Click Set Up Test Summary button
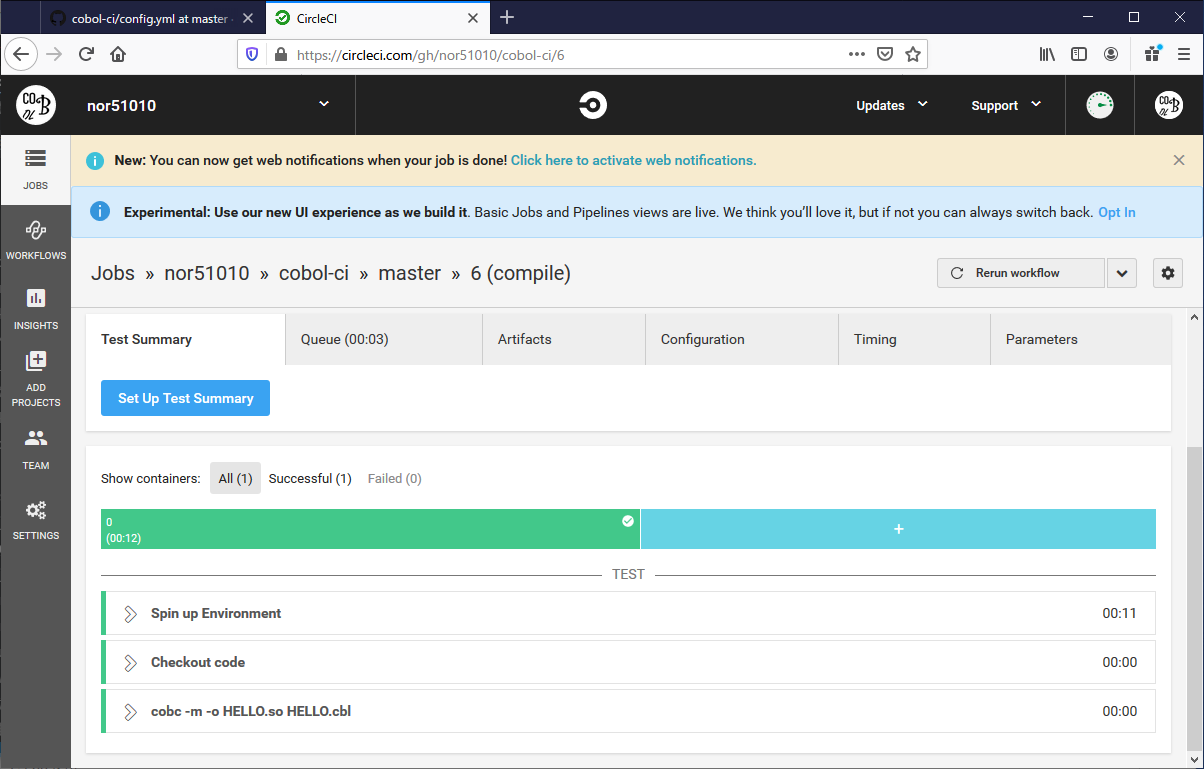The width and height of the screenshot is (1204, 769). tap(185, 398)
